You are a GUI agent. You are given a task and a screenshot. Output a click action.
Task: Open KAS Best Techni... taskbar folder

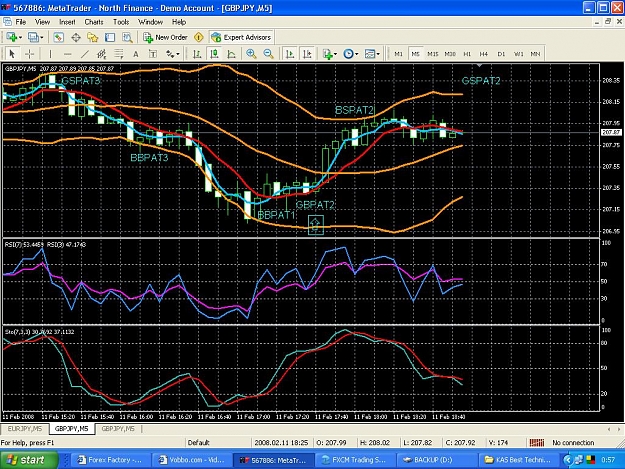point(519,460)
